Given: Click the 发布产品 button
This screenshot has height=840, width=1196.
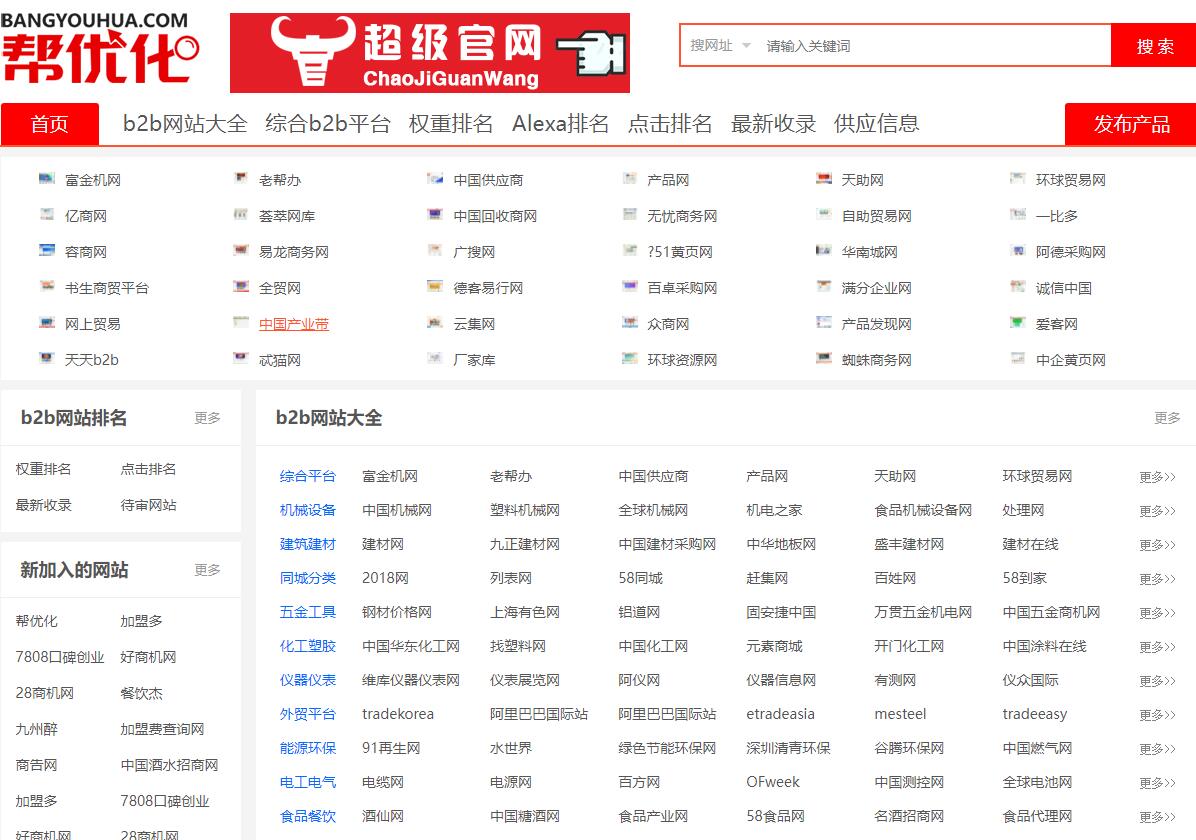Looking at the screenshot, I should (x=1131, y=124).
